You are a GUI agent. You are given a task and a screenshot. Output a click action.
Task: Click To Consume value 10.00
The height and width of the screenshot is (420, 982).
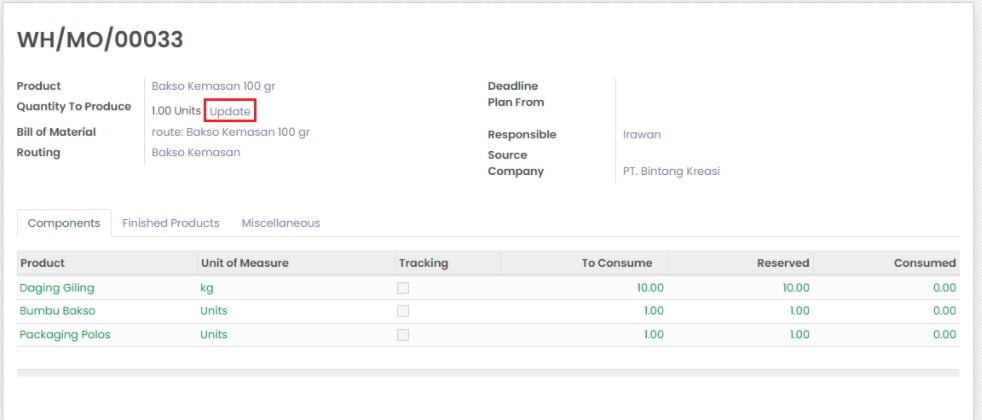[x=650, y=288]
